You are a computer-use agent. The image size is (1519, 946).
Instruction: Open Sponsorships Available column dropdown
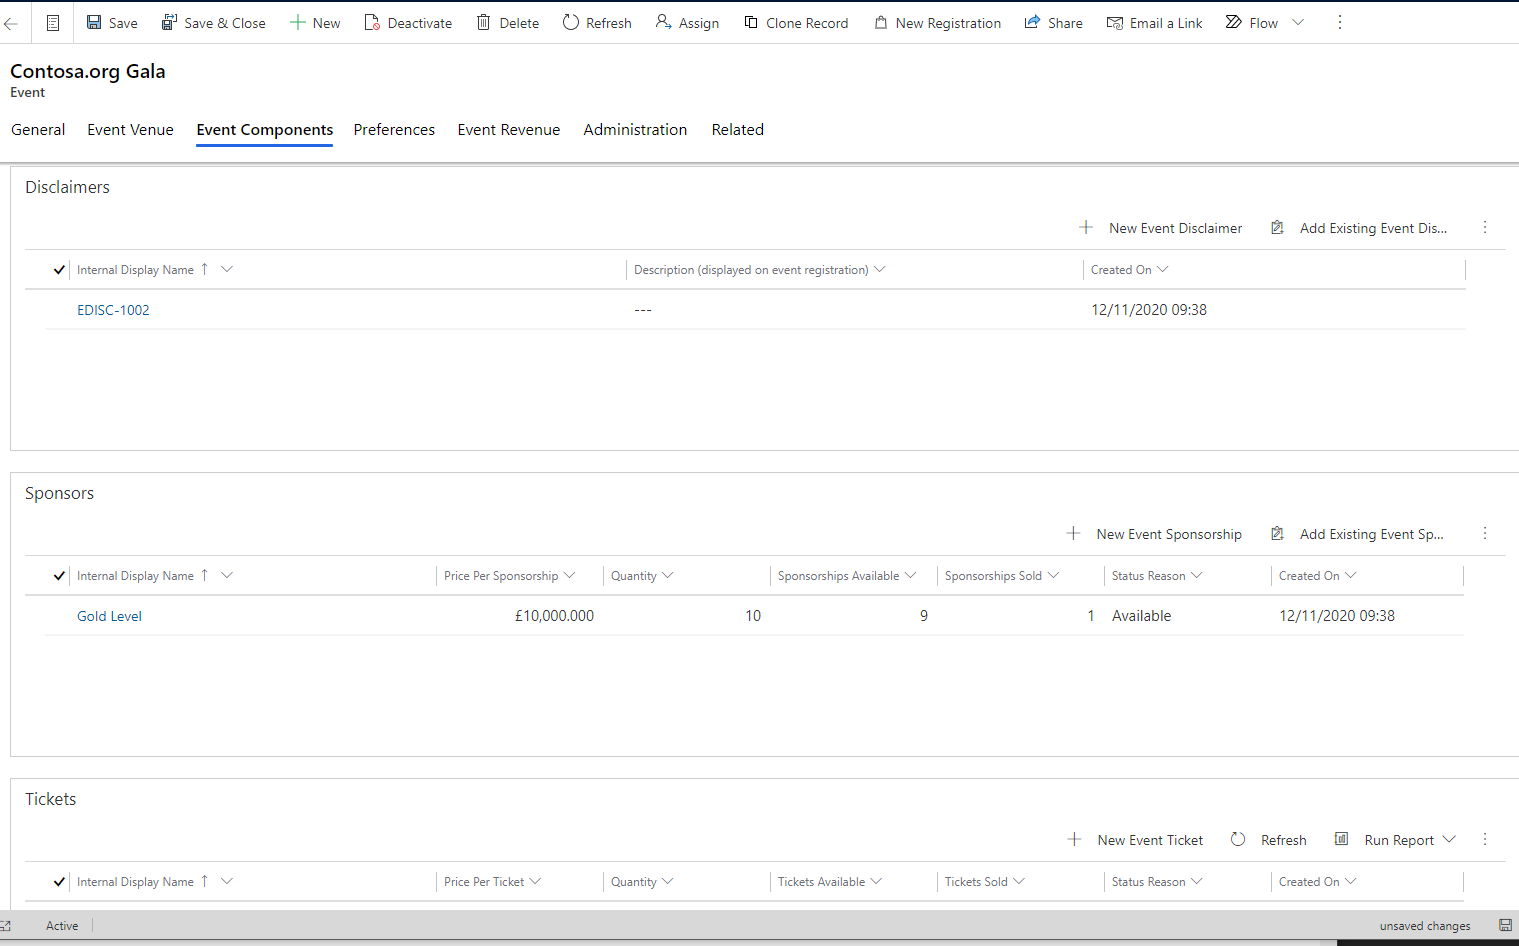(910, 575)
